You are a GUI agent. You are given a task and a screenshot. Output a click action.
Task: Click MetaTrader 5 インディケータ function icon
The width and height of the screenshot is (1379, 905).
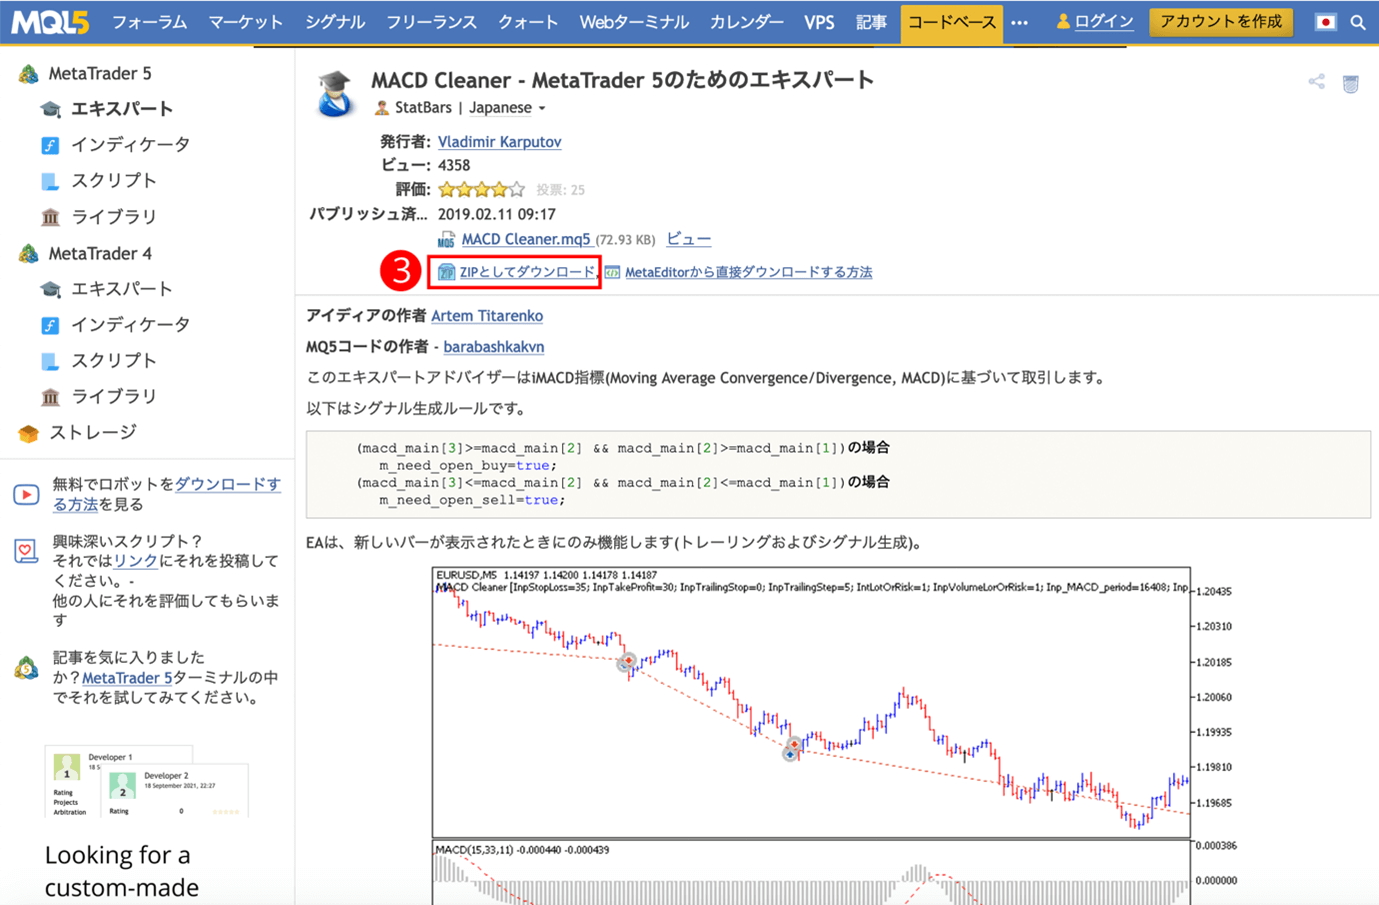[x=50, y=145]
